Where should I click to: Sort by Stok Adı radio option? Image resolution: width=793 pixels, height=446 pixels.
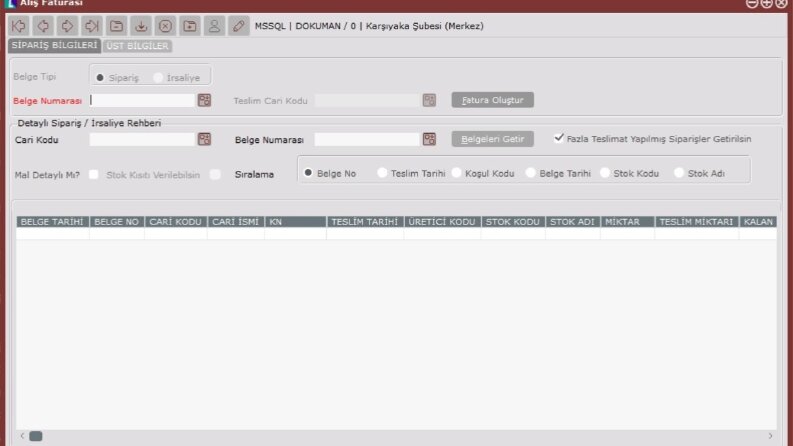679,173
